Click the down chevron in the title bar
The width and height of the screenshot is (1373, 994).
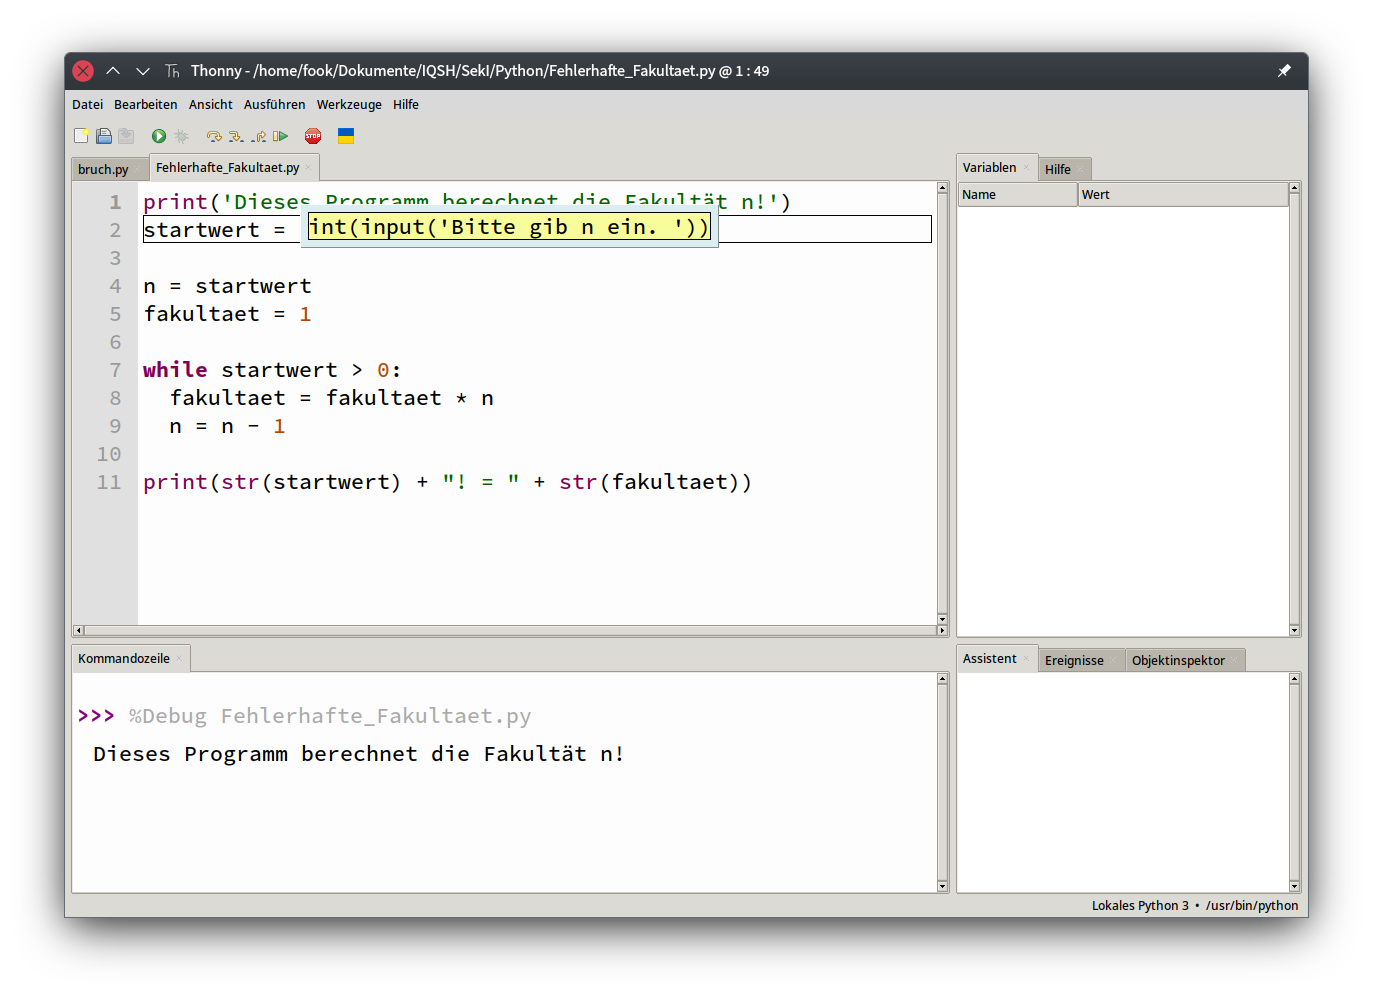pyautogui.click(x=143, y=71)
